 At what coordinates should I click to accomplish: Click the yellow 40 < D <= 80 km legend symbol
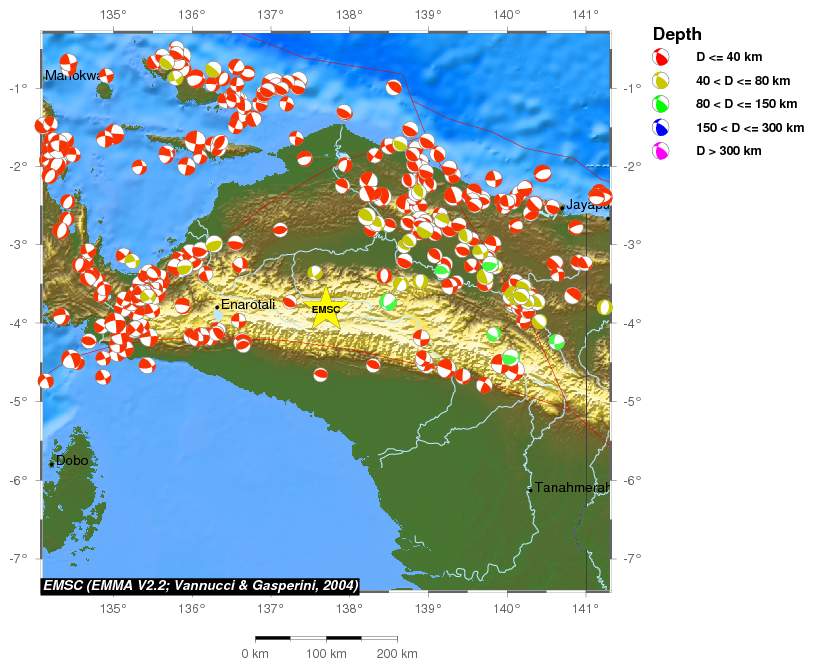661,81
